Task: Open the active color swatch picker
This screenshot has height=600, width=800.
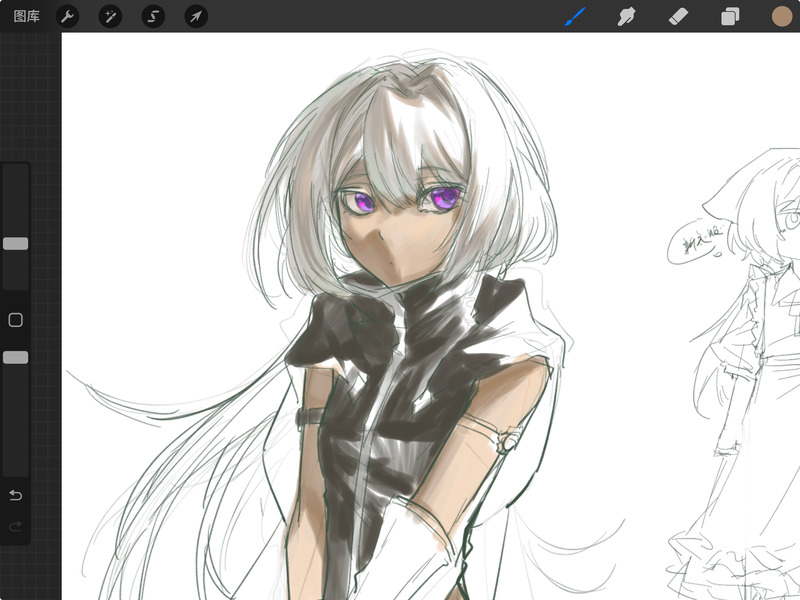Action: tap(782, 16)
